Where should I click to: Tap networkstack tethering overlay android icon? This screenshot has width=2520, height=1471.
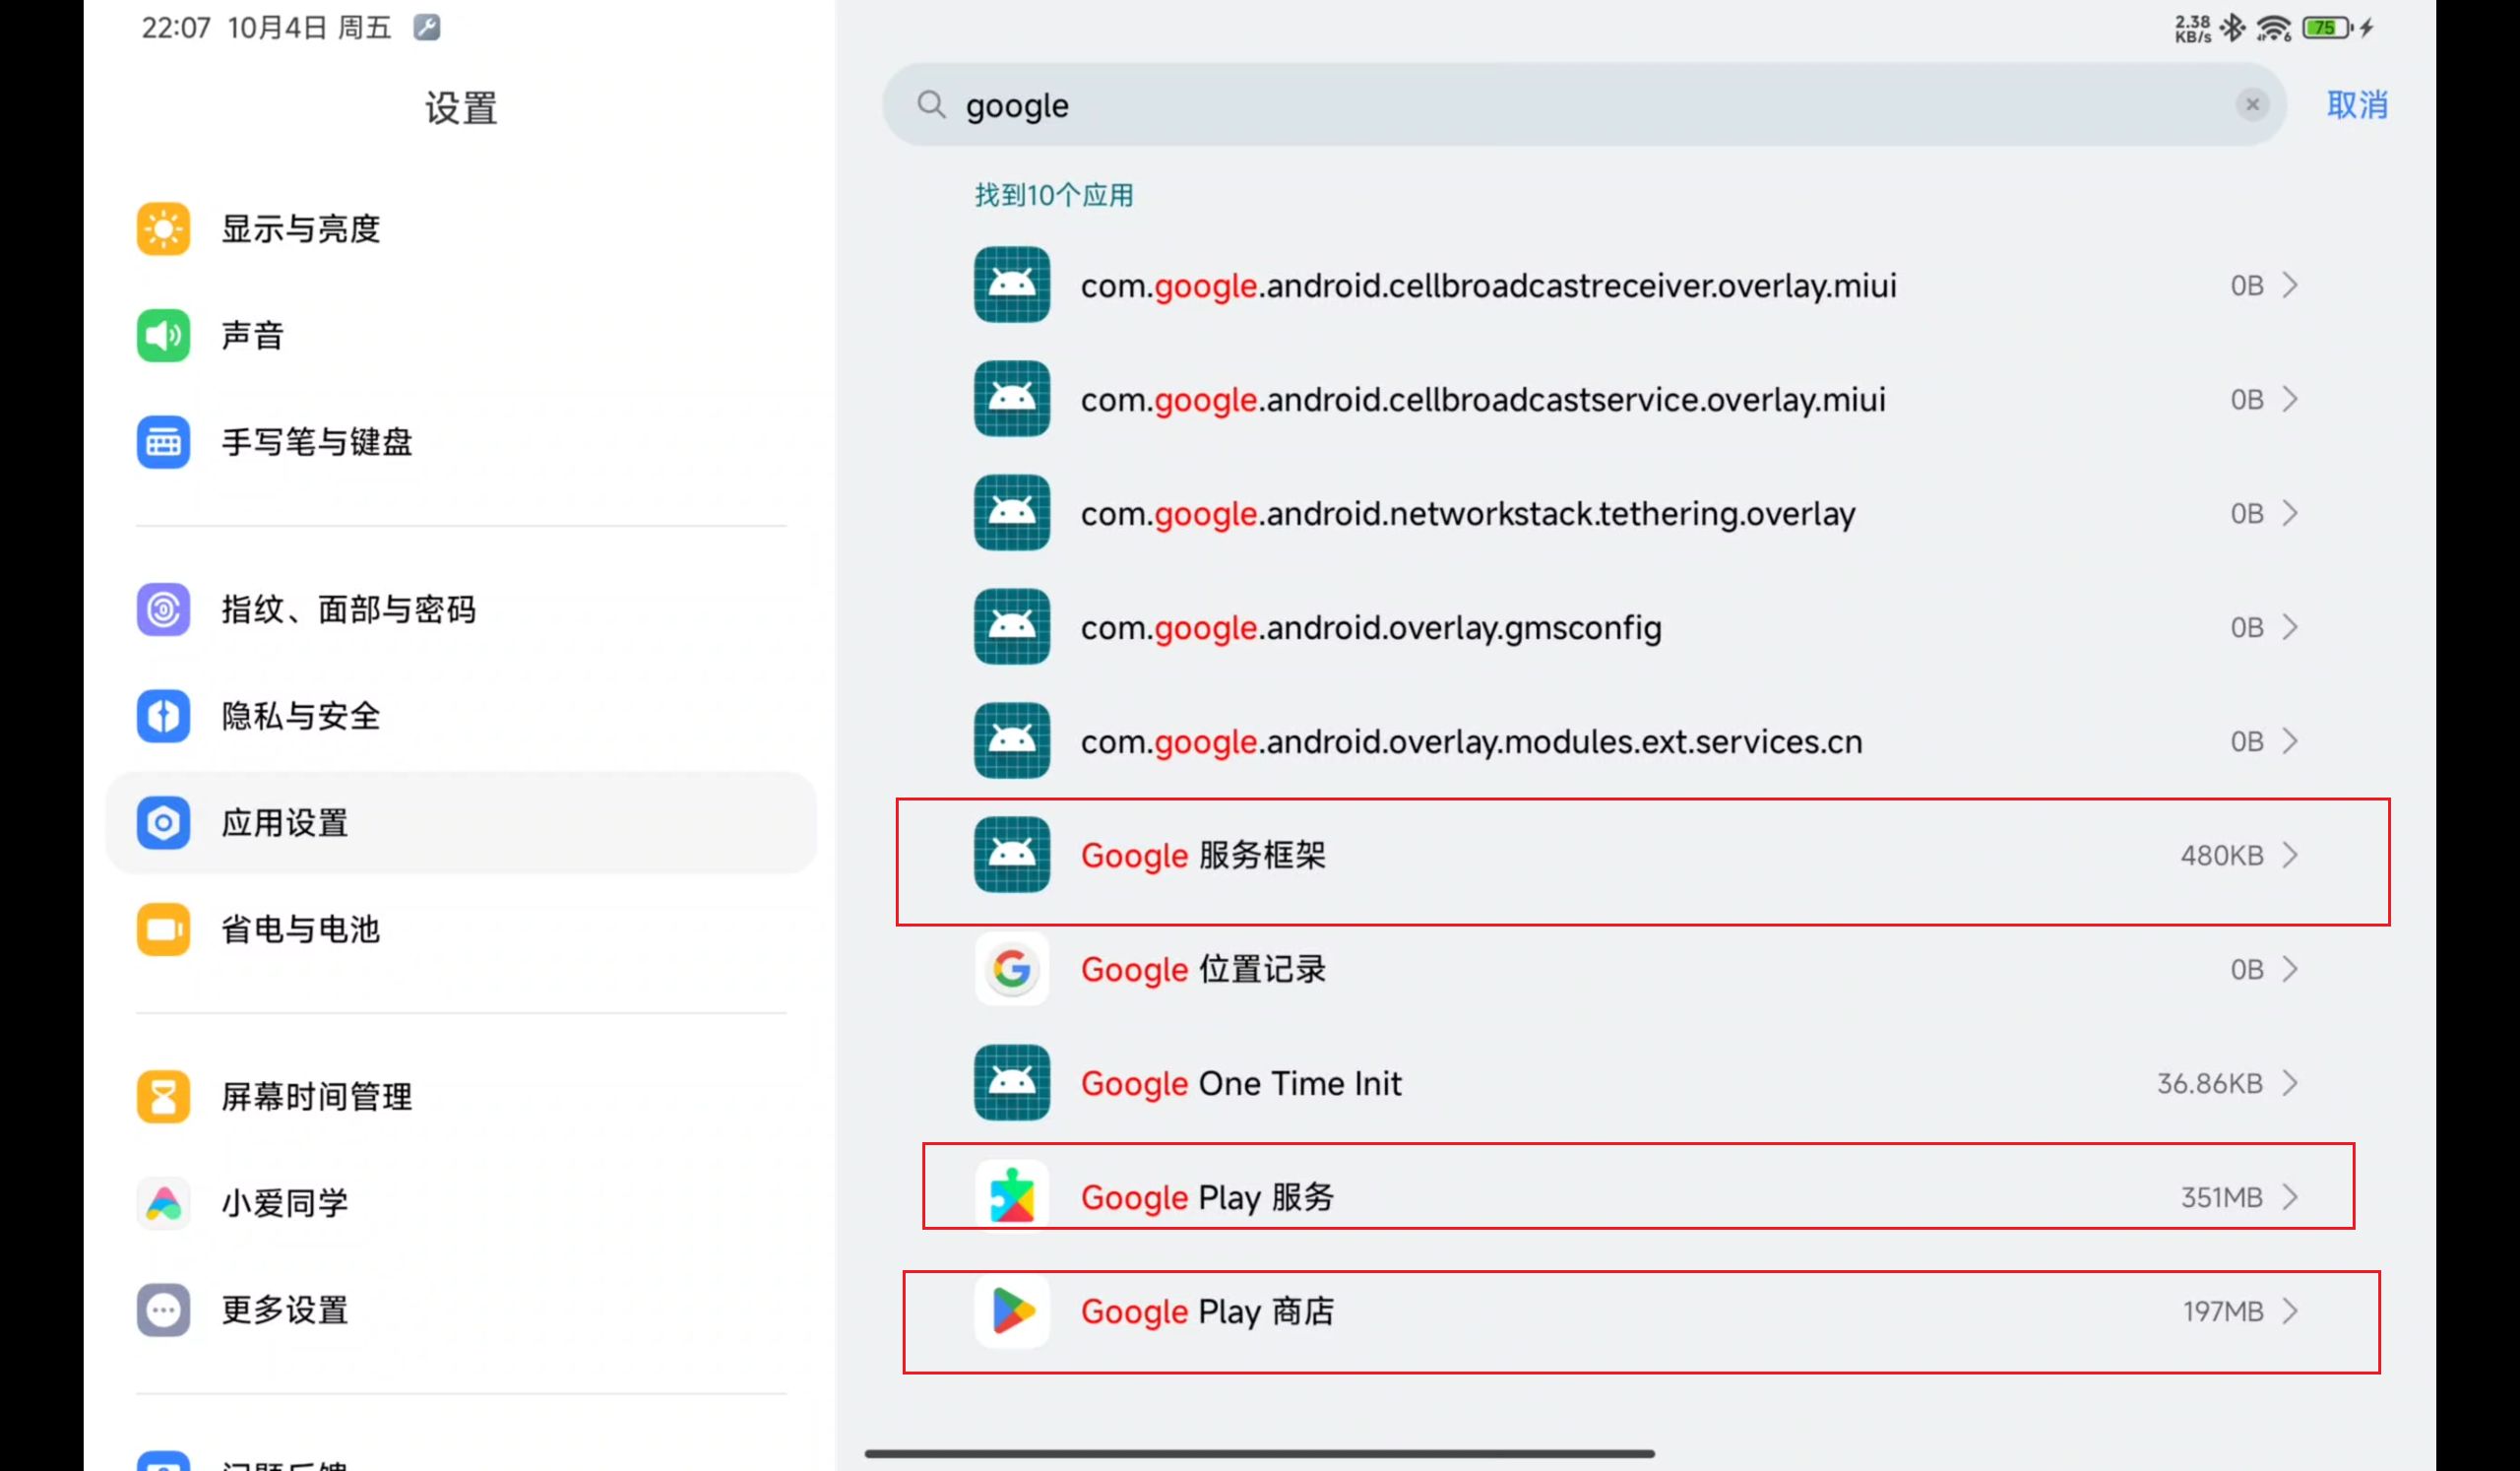1012,513
